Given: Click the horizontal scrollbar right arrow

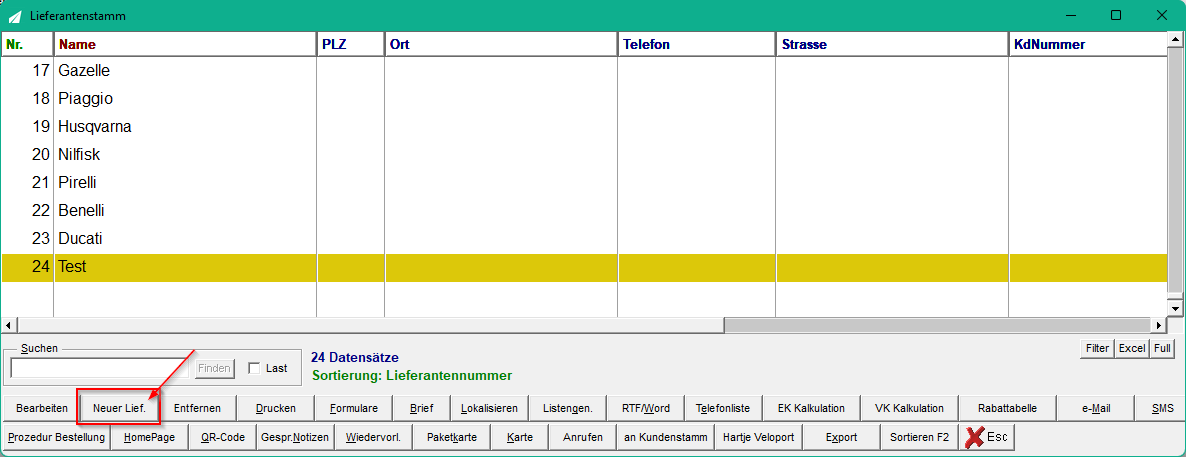Looking at the screenshot, I should [x=1158, y=325].
